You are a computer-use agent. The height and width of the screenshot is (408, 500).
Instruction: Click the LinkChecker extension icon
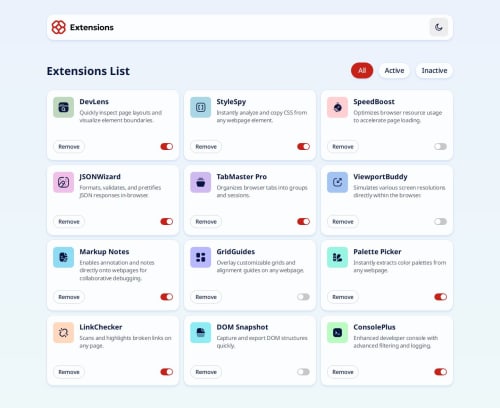(x=63, y=333)
